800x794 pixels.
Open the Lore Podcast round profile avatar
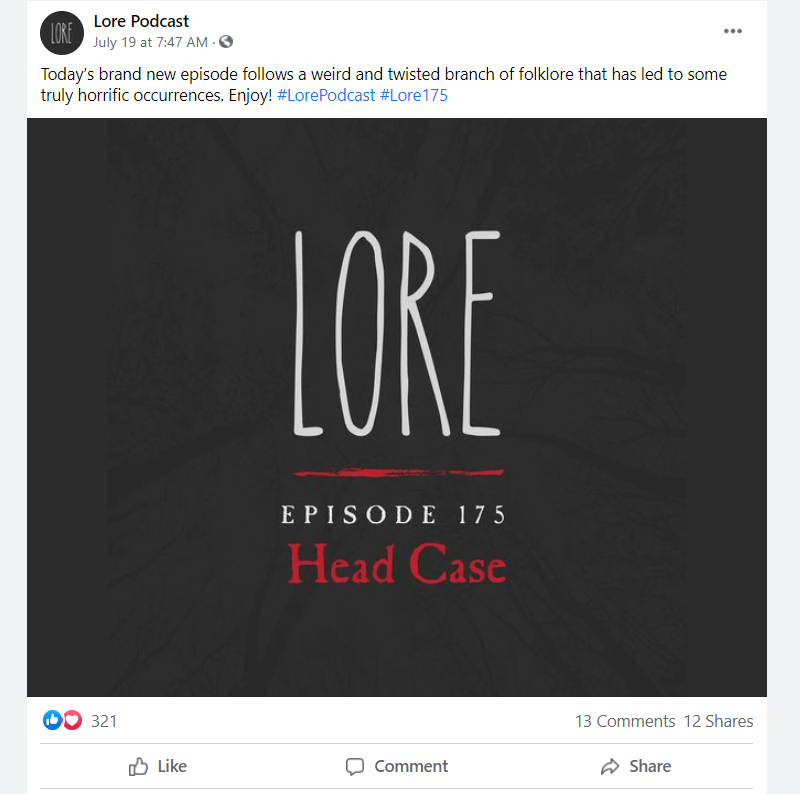(62, 33)
